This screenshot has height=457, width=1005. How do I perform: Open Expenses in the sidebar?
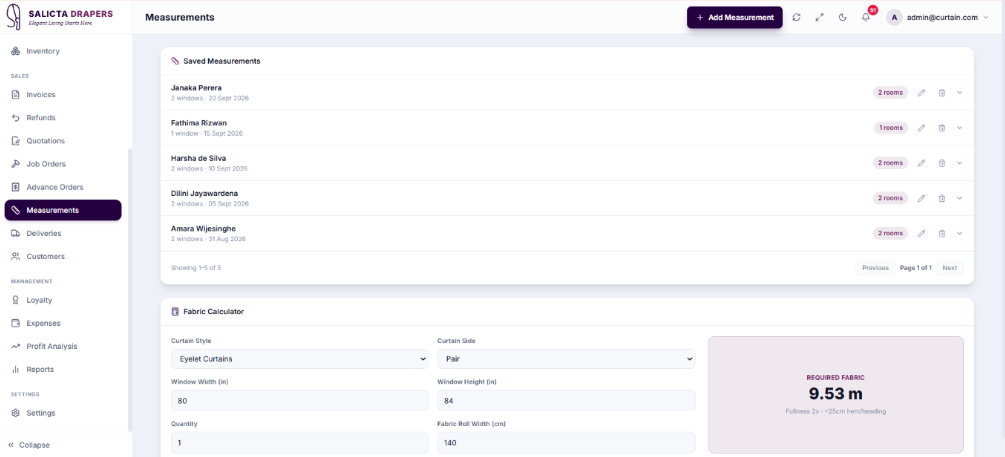(x=63, y=323)
